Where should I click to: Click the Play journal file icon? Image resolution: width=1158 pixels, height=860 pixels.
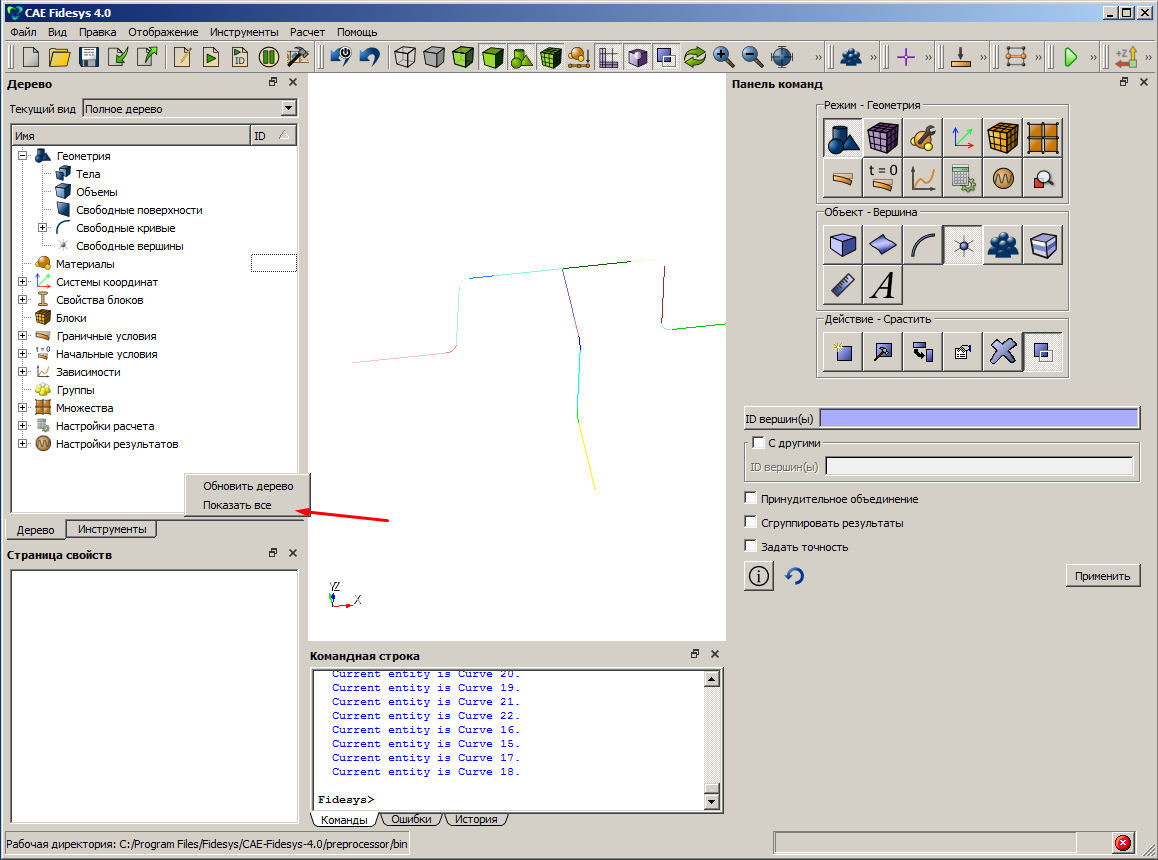pyautogui.click(x=210, y=57)
